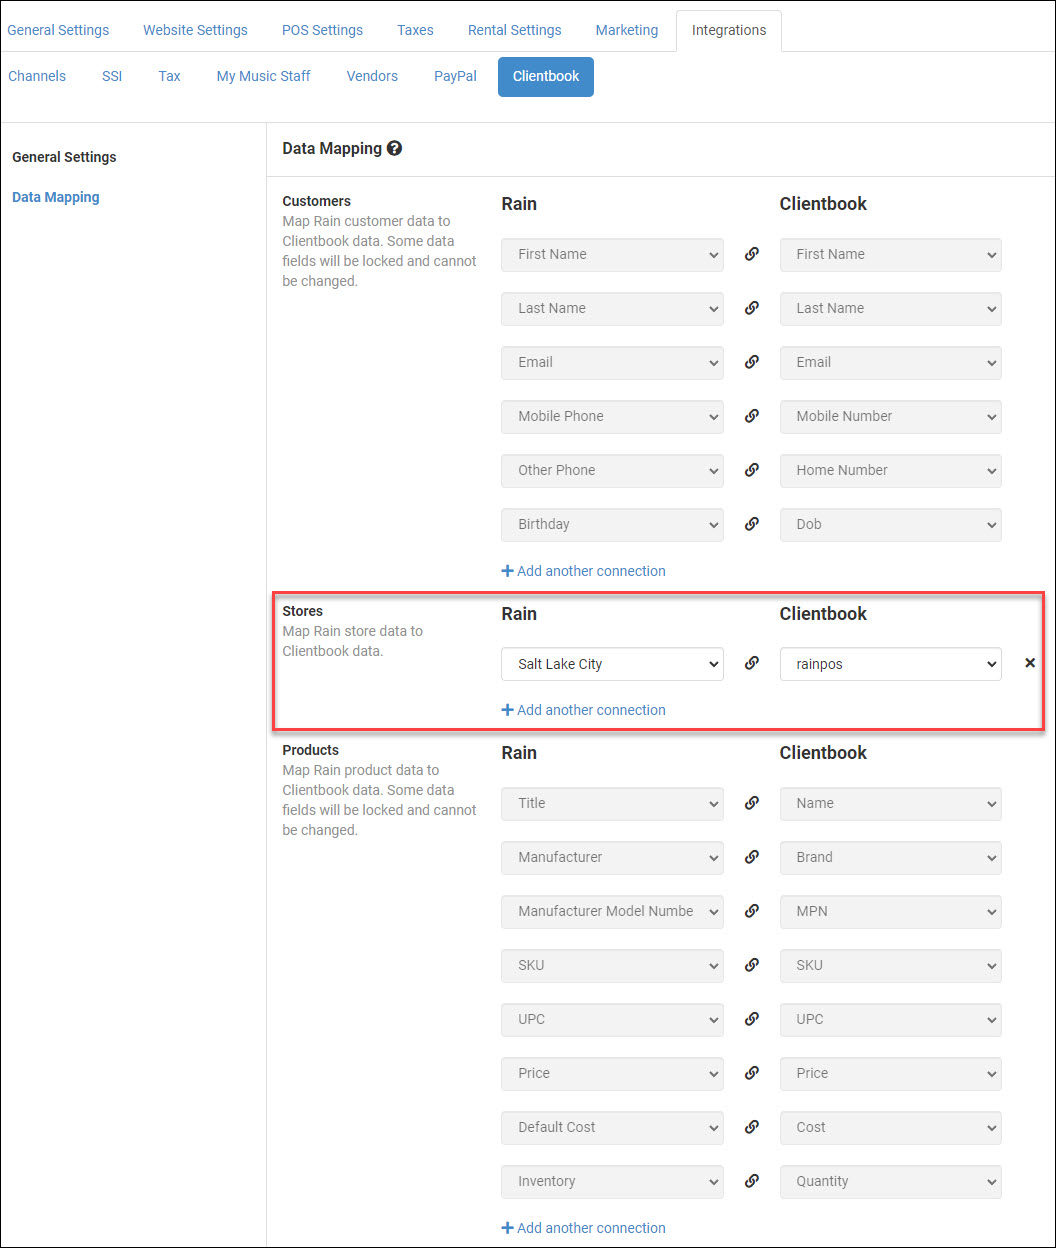This screenshot has height=1248, width=1056.
Task: Click the link icon for the SKU mapping
Action: (752, 964)
